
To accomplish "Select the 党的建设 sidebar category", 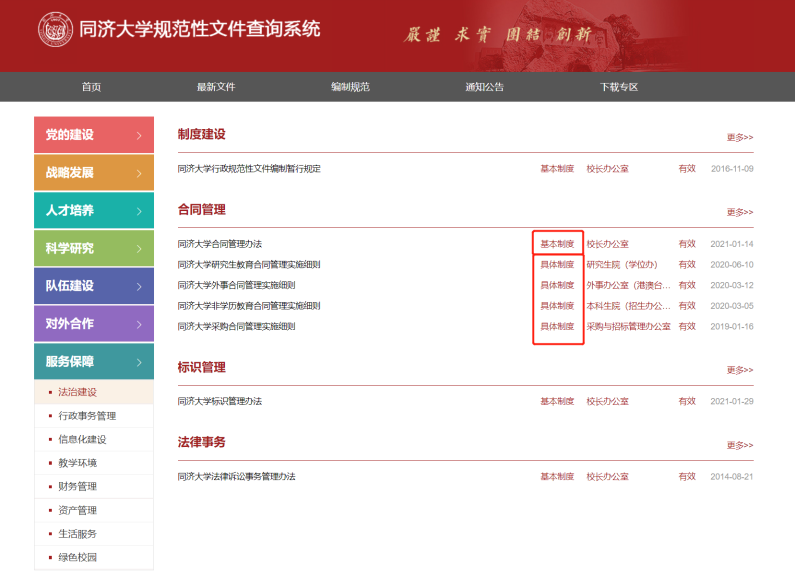I will pyautogui.click(x=94, y=135).
